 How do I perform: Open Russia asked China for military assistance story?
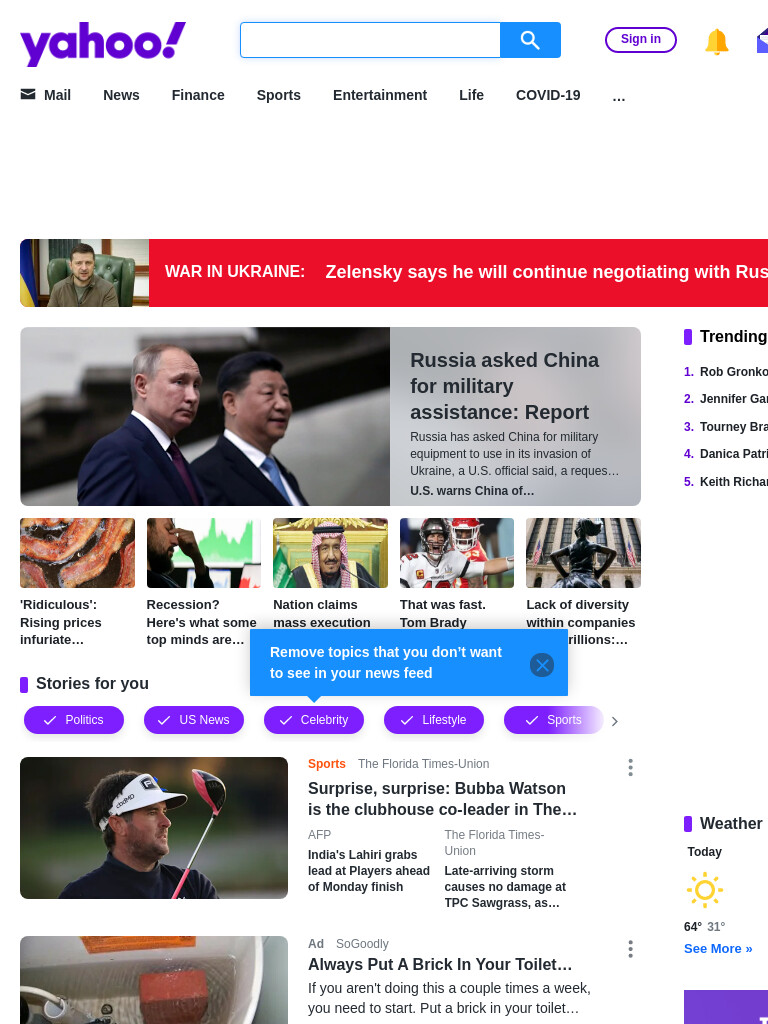(x=504, y=386)
